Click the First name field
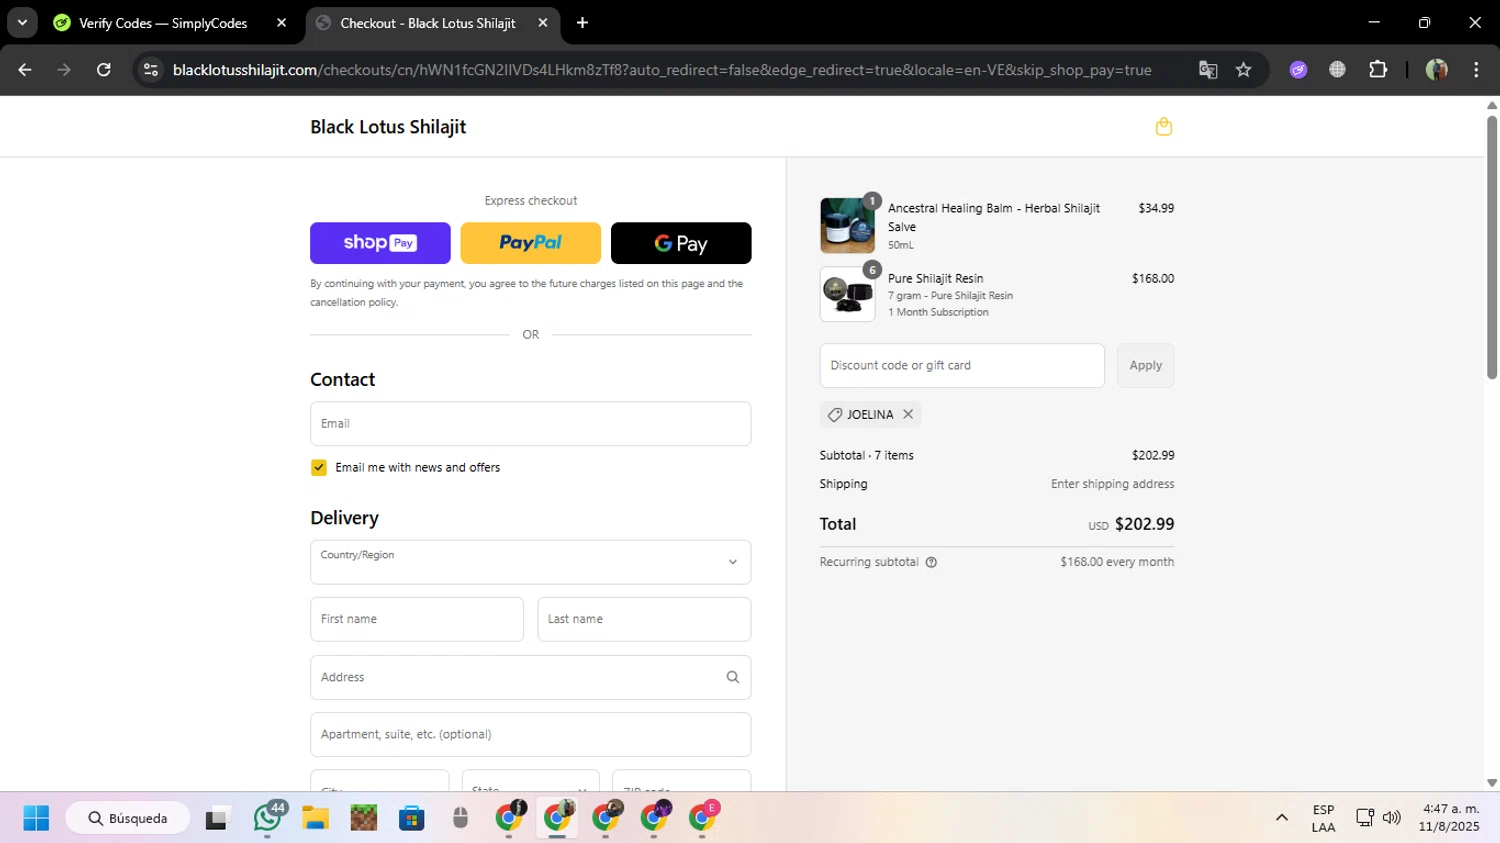 [x=417, y=619]
